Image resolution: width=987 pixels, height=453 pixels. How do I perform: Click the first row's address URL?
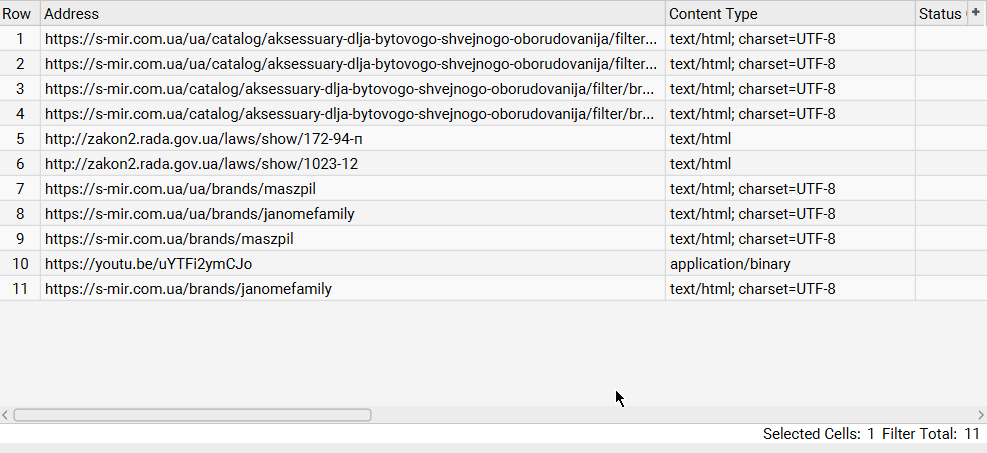click(350, 39)
